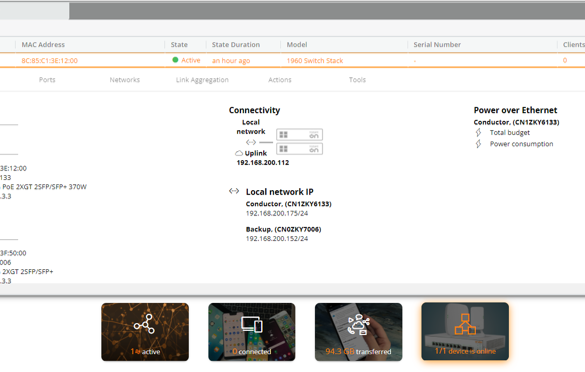This screenshot has height=372, width=585.
Task: Click the Active state text
Action: 191,60
